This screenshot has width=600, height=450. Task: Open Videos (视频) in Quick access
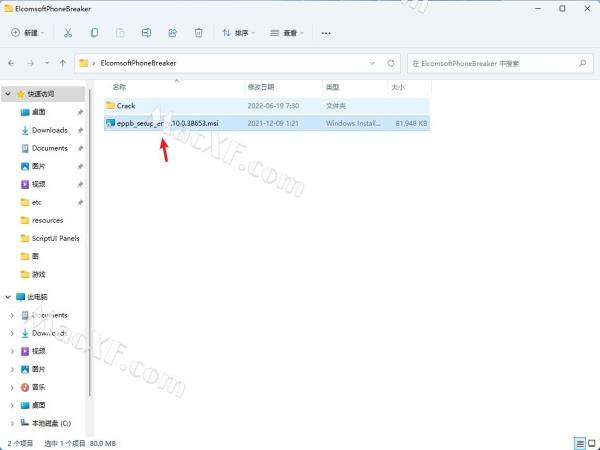click(x=38, y=184)
